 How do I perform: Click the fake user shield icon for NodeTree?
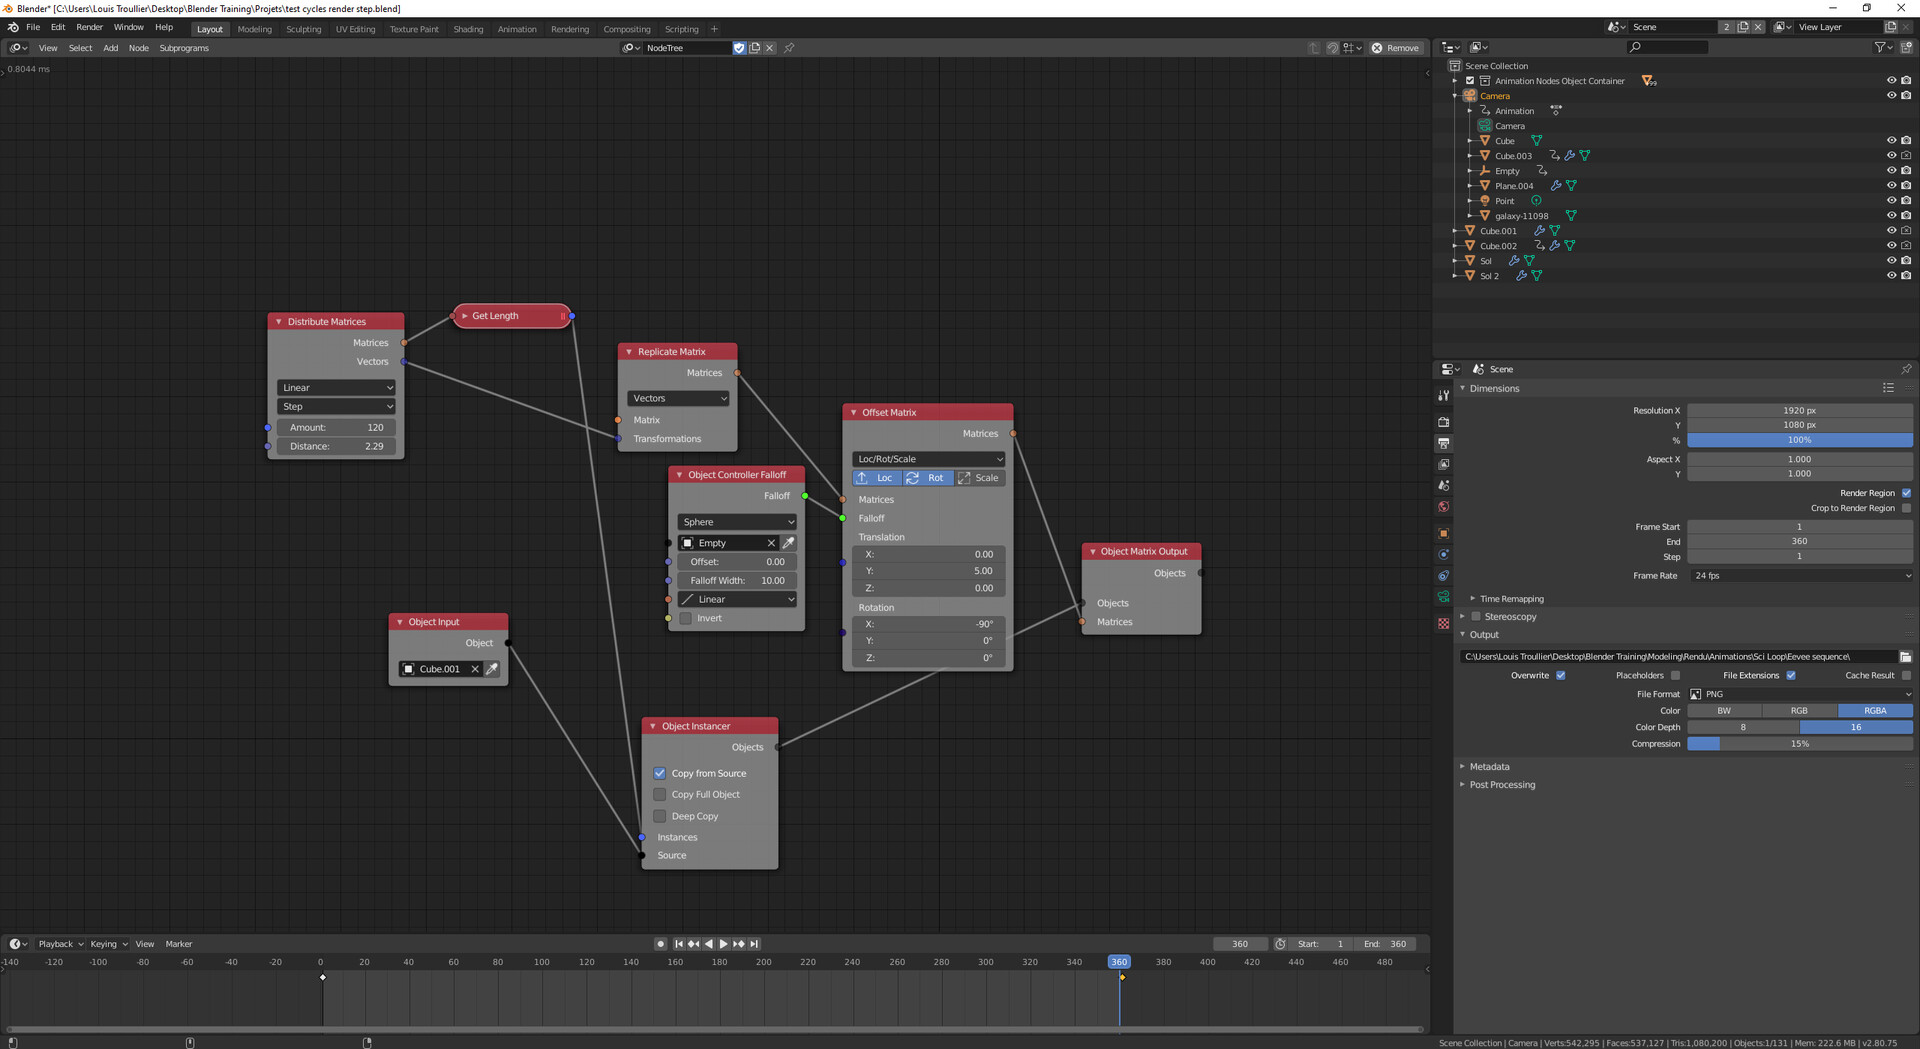[739, 48]
